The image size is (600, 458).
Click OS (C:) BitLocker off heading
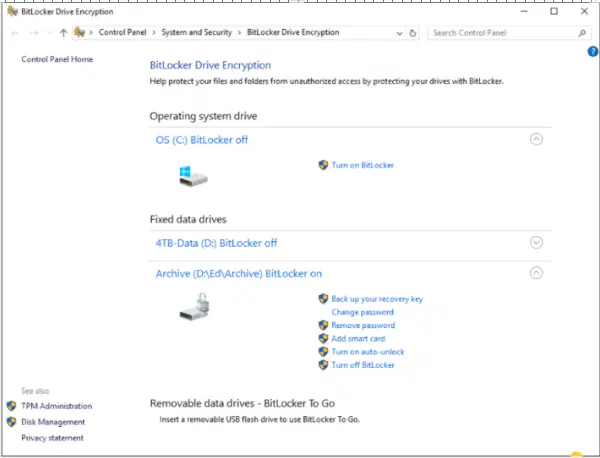[x=202, y=140]
